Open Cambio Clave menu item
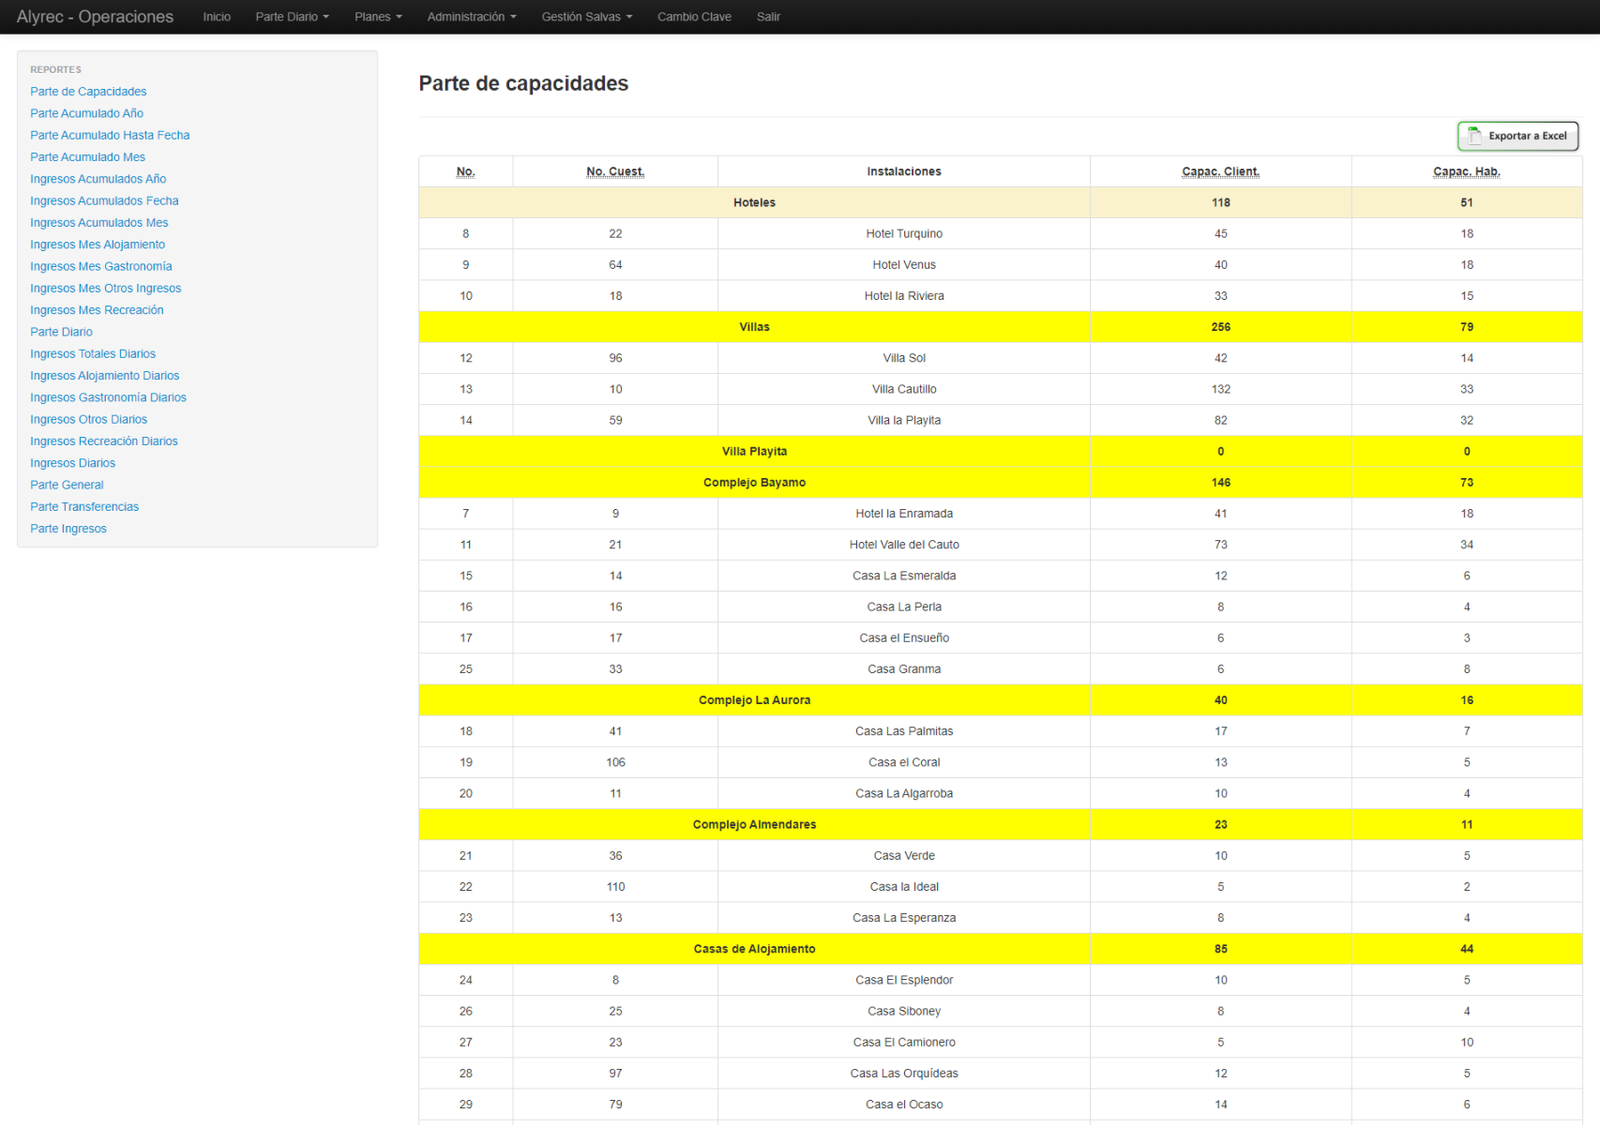Viewport: 1600px width, 1125px height. (694, 17)
